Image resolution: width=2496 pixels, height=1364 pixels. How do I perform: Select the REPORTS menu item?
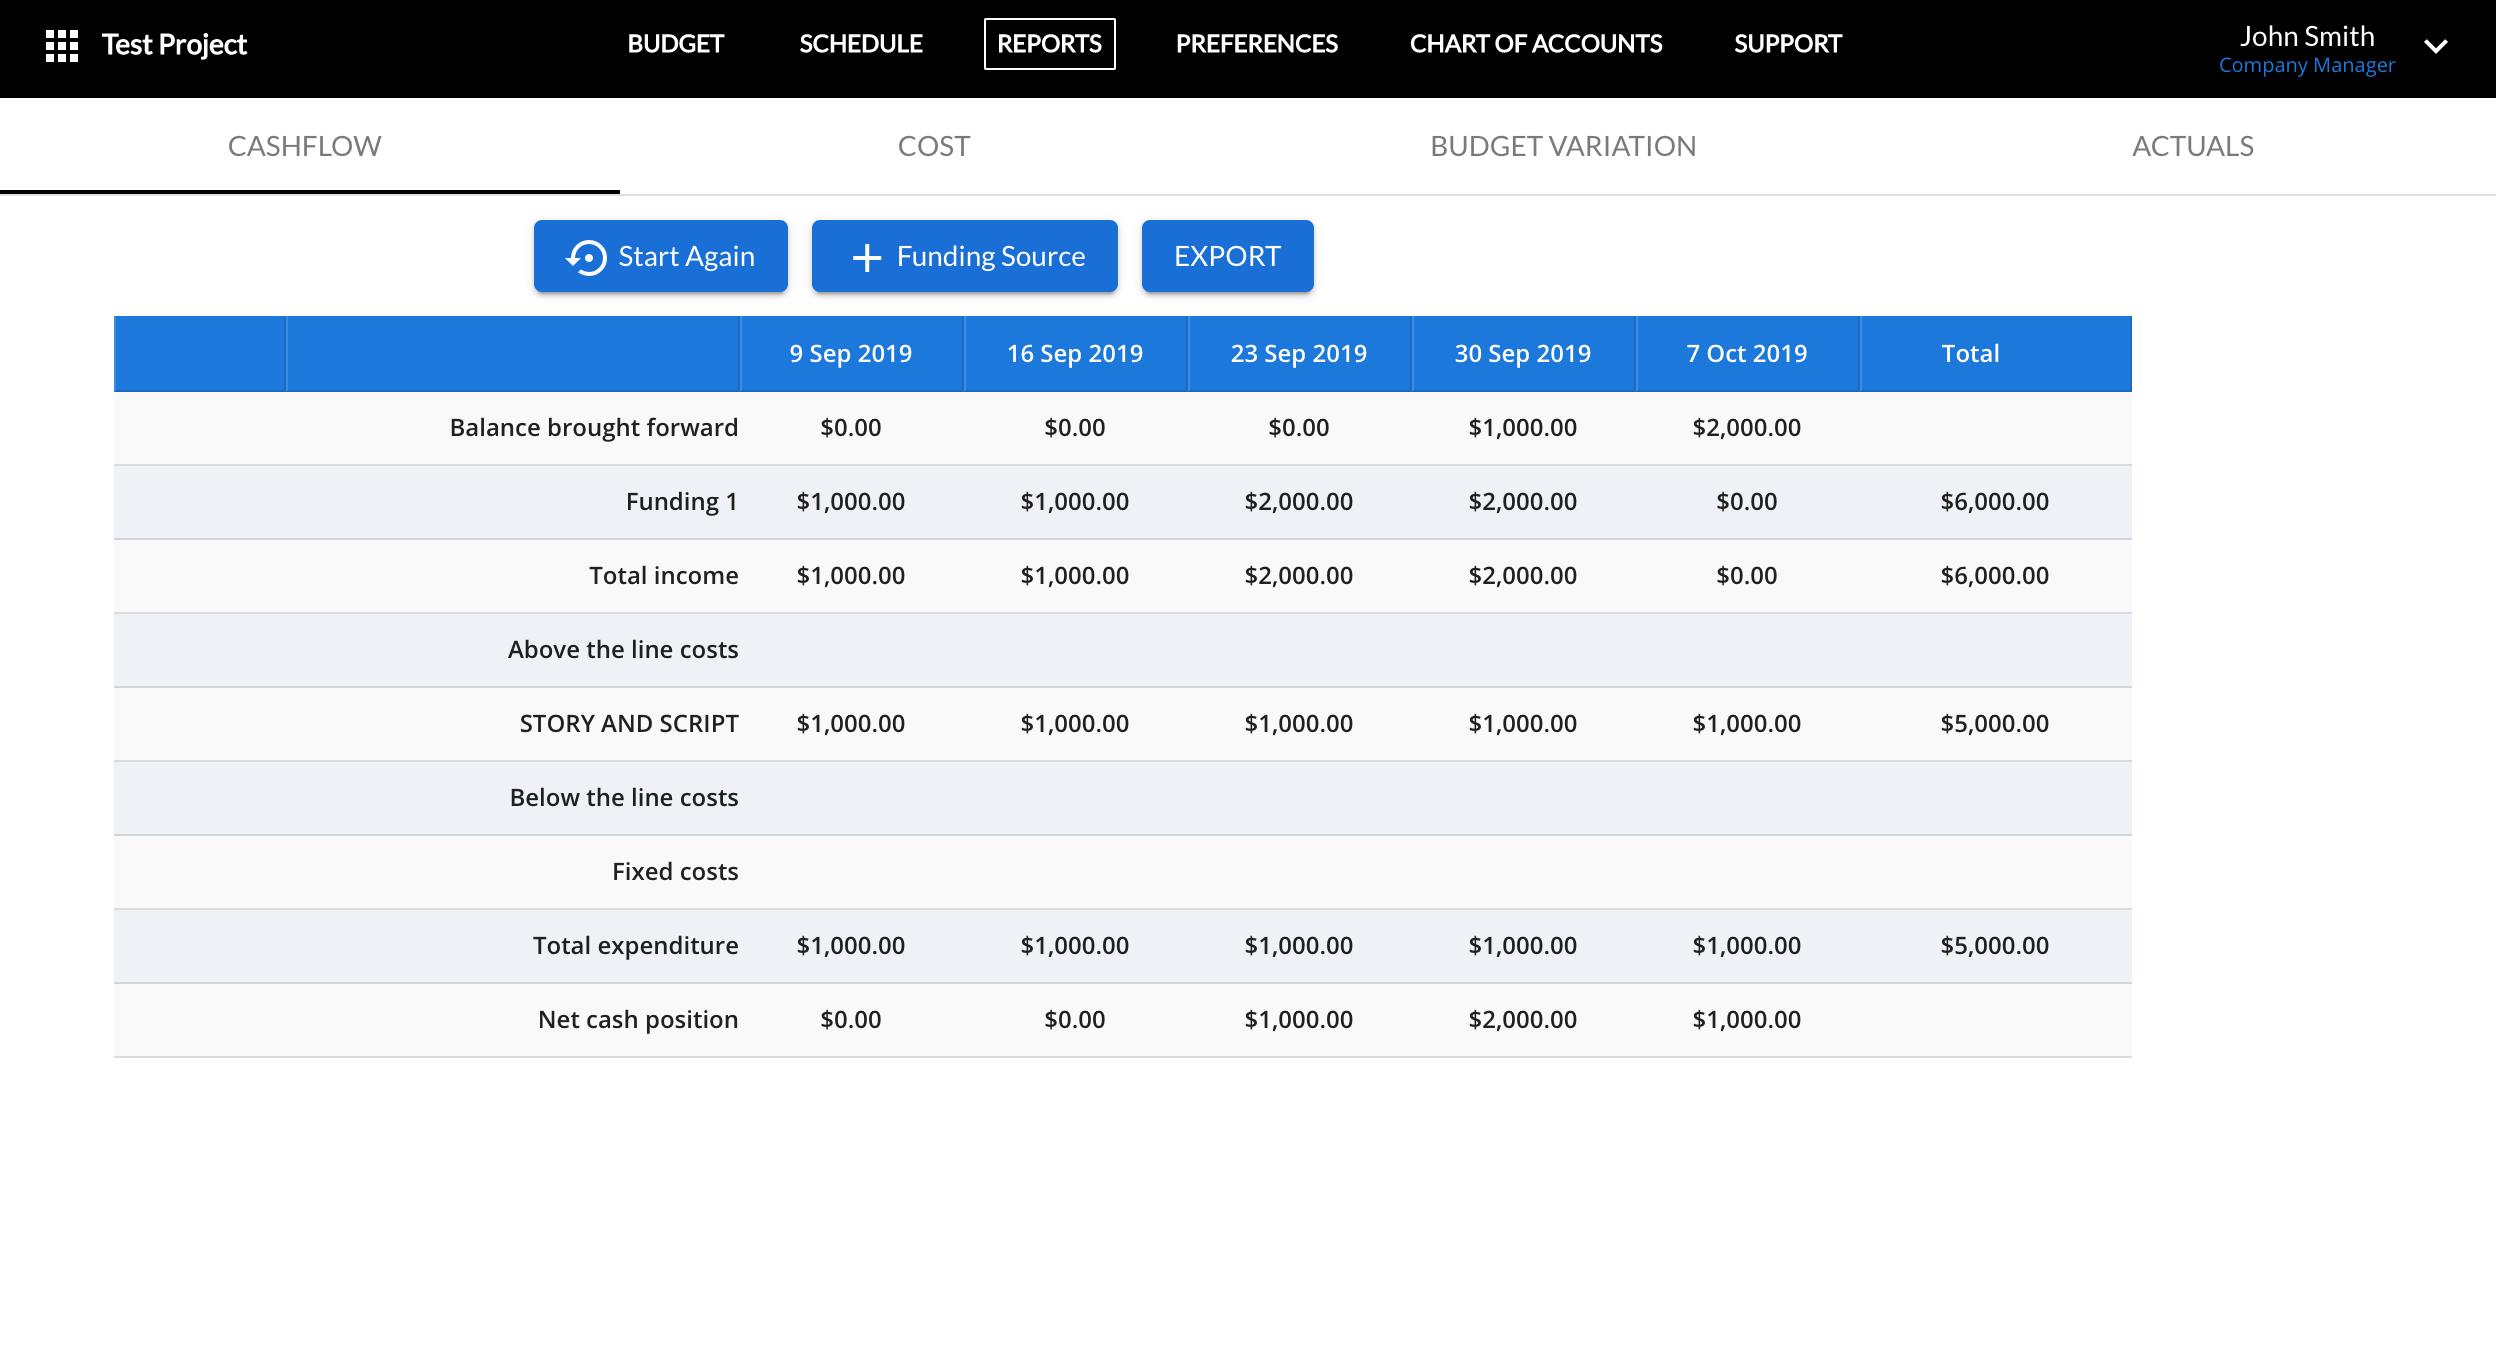[x=1049, y=44]
